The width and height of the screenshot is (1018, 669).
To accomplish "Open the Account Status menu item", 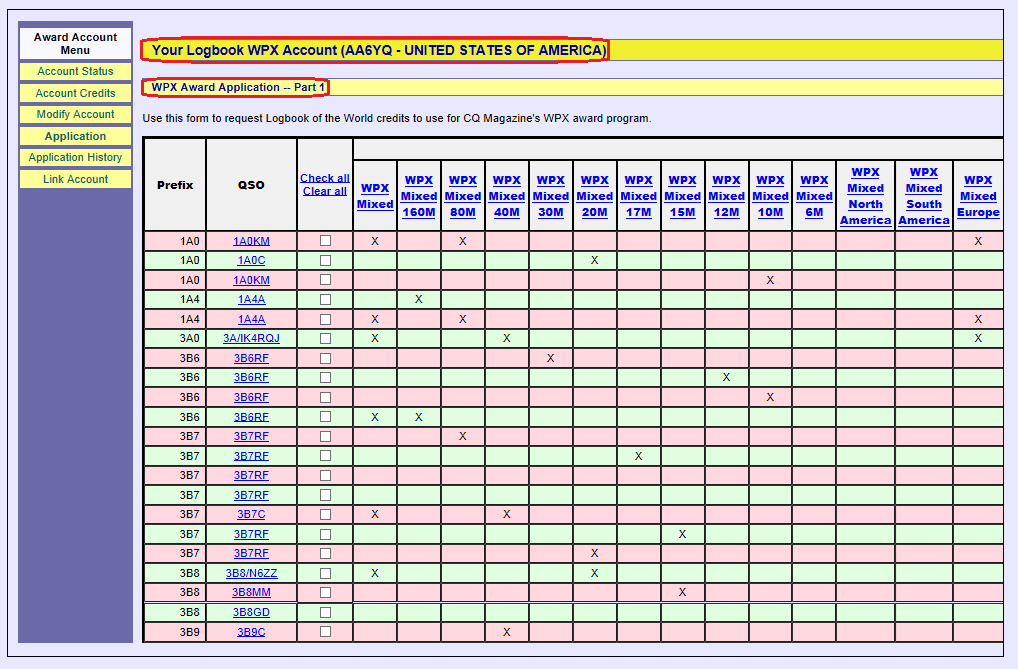I will coord(75,72).
